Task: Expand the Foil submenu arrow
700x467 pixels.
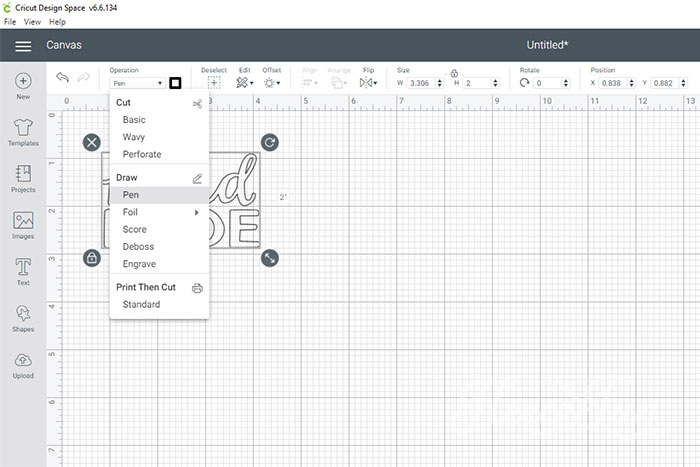Action: [x=196, y=213]
